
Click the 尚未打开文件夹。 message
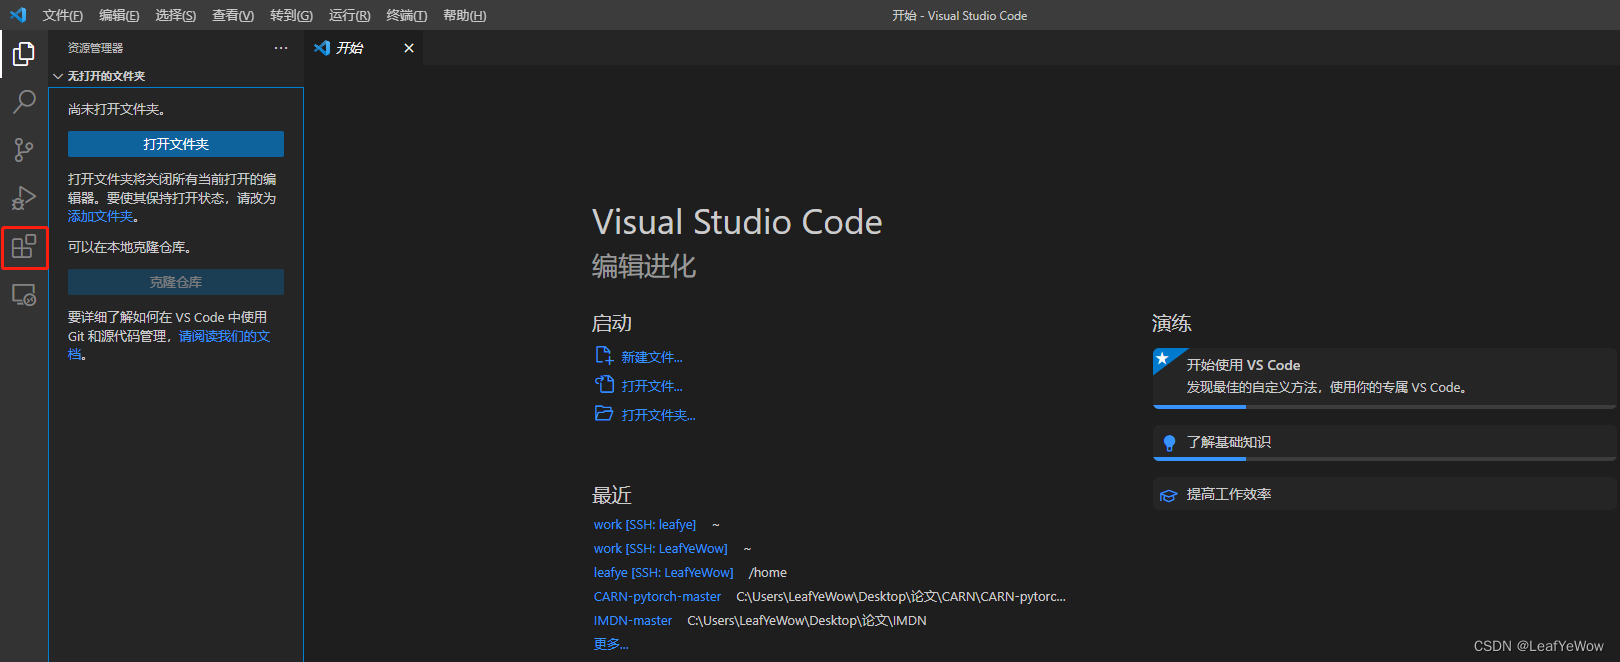click(117, 109)
